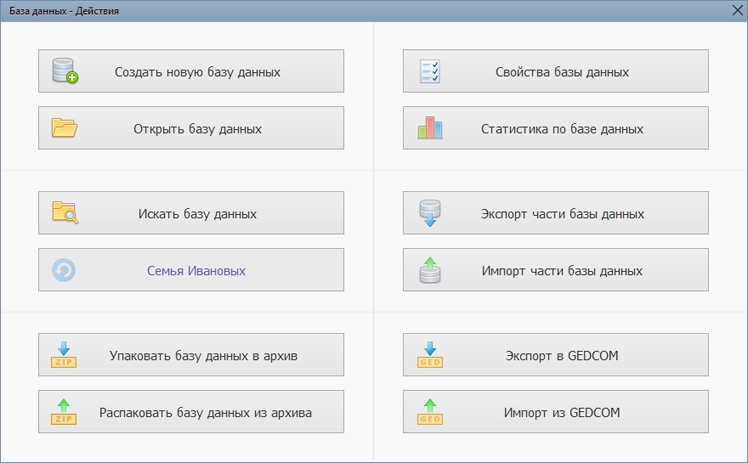Reopen recent database 'Семья Ивановых'

[x=191, y=270]
